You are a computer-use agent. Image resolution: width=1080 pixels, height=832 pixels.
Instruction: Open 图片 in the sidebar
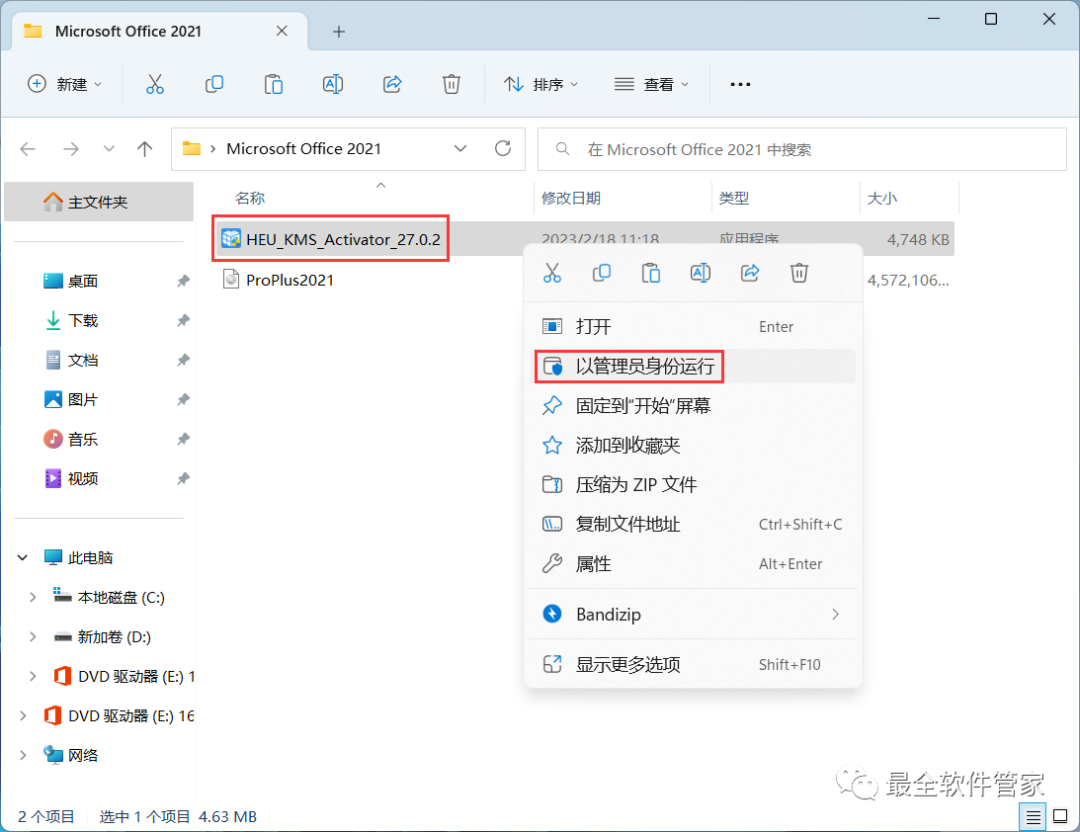coord(83,399)
